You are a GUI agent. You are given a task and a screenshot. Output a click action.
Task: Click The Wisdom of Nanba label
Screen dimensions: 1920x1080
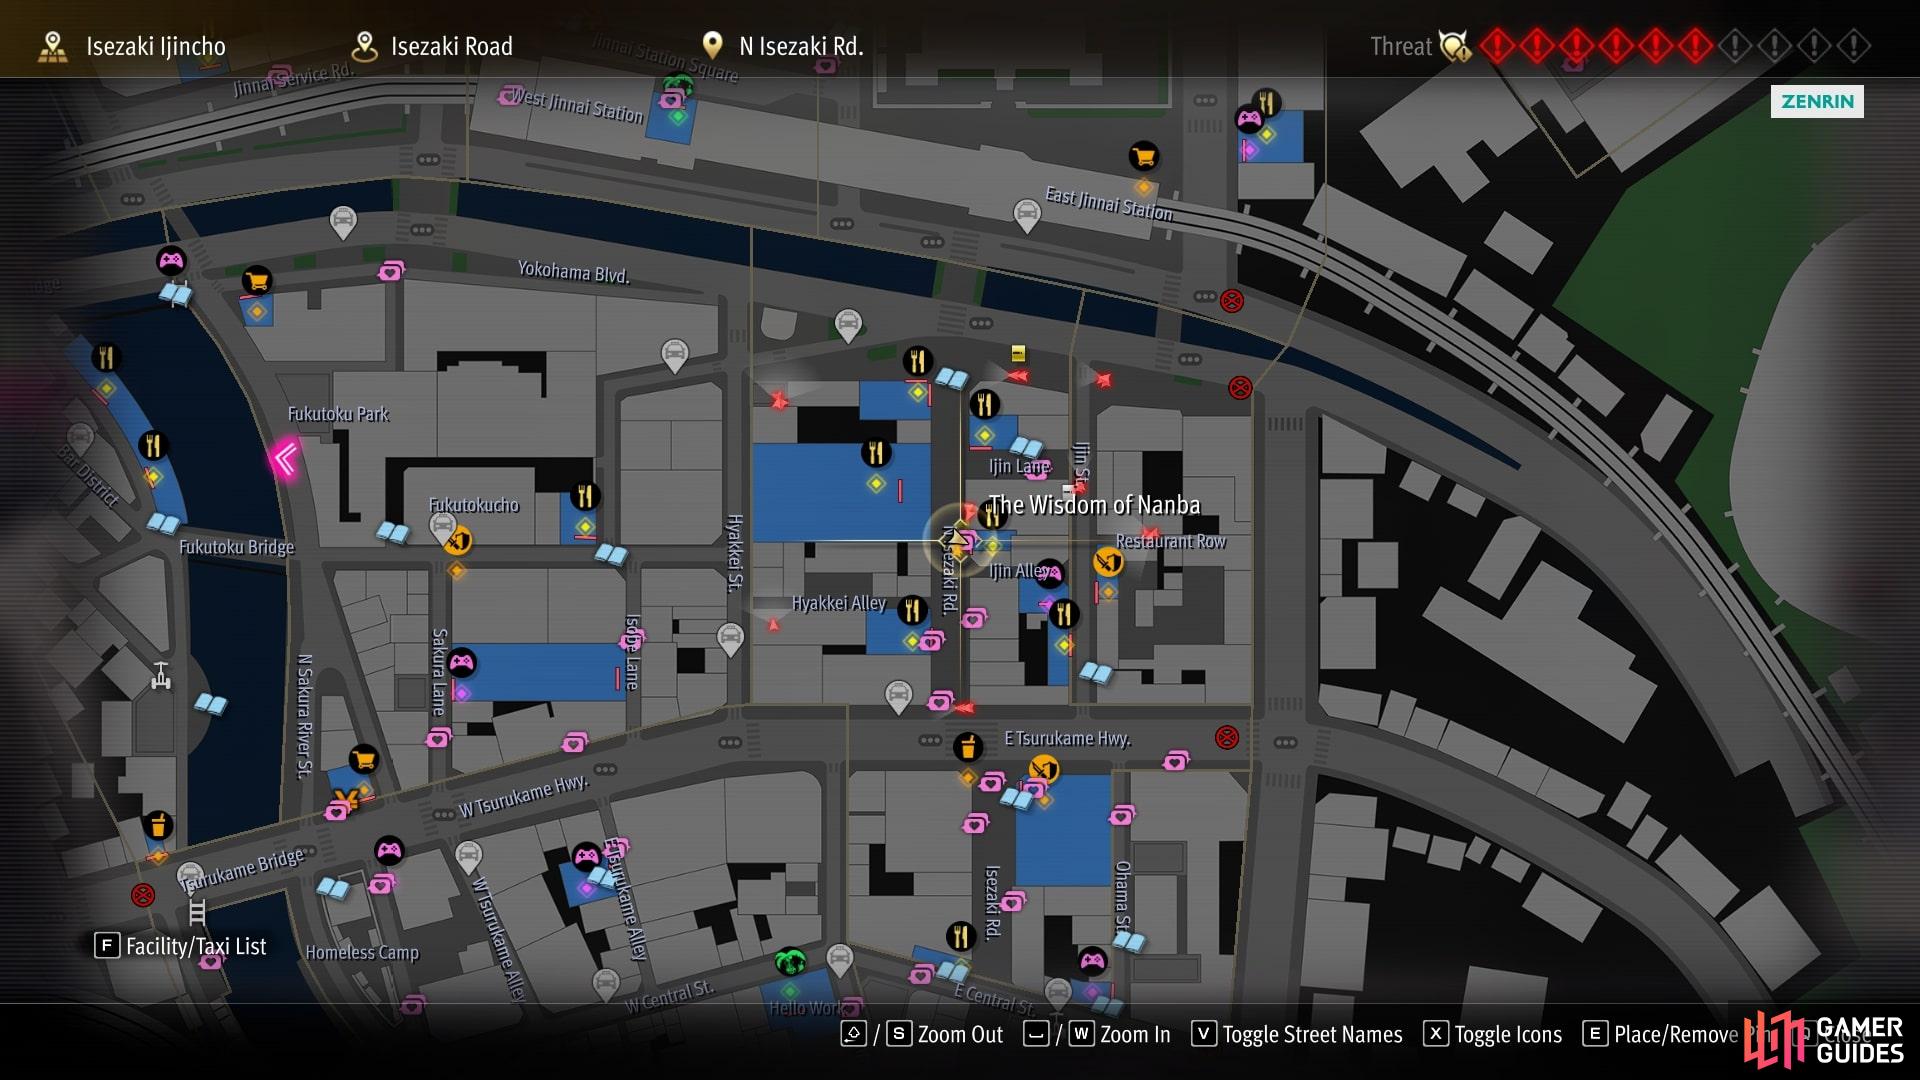click(1094, 505)
